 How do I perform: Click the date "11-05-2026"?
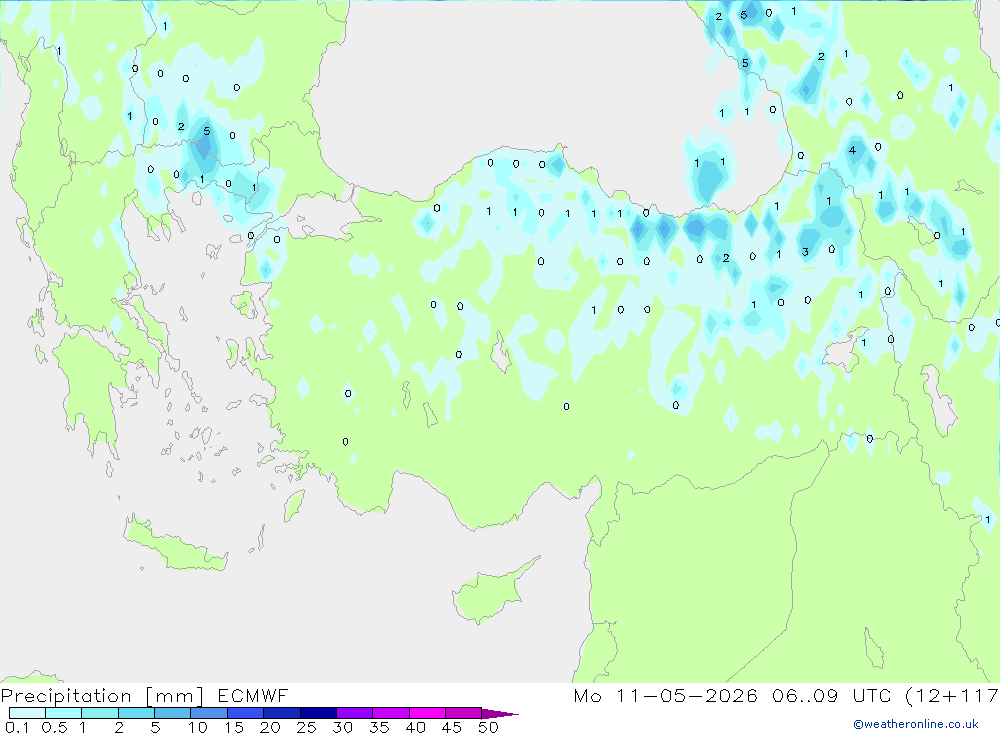click(687, 695)
